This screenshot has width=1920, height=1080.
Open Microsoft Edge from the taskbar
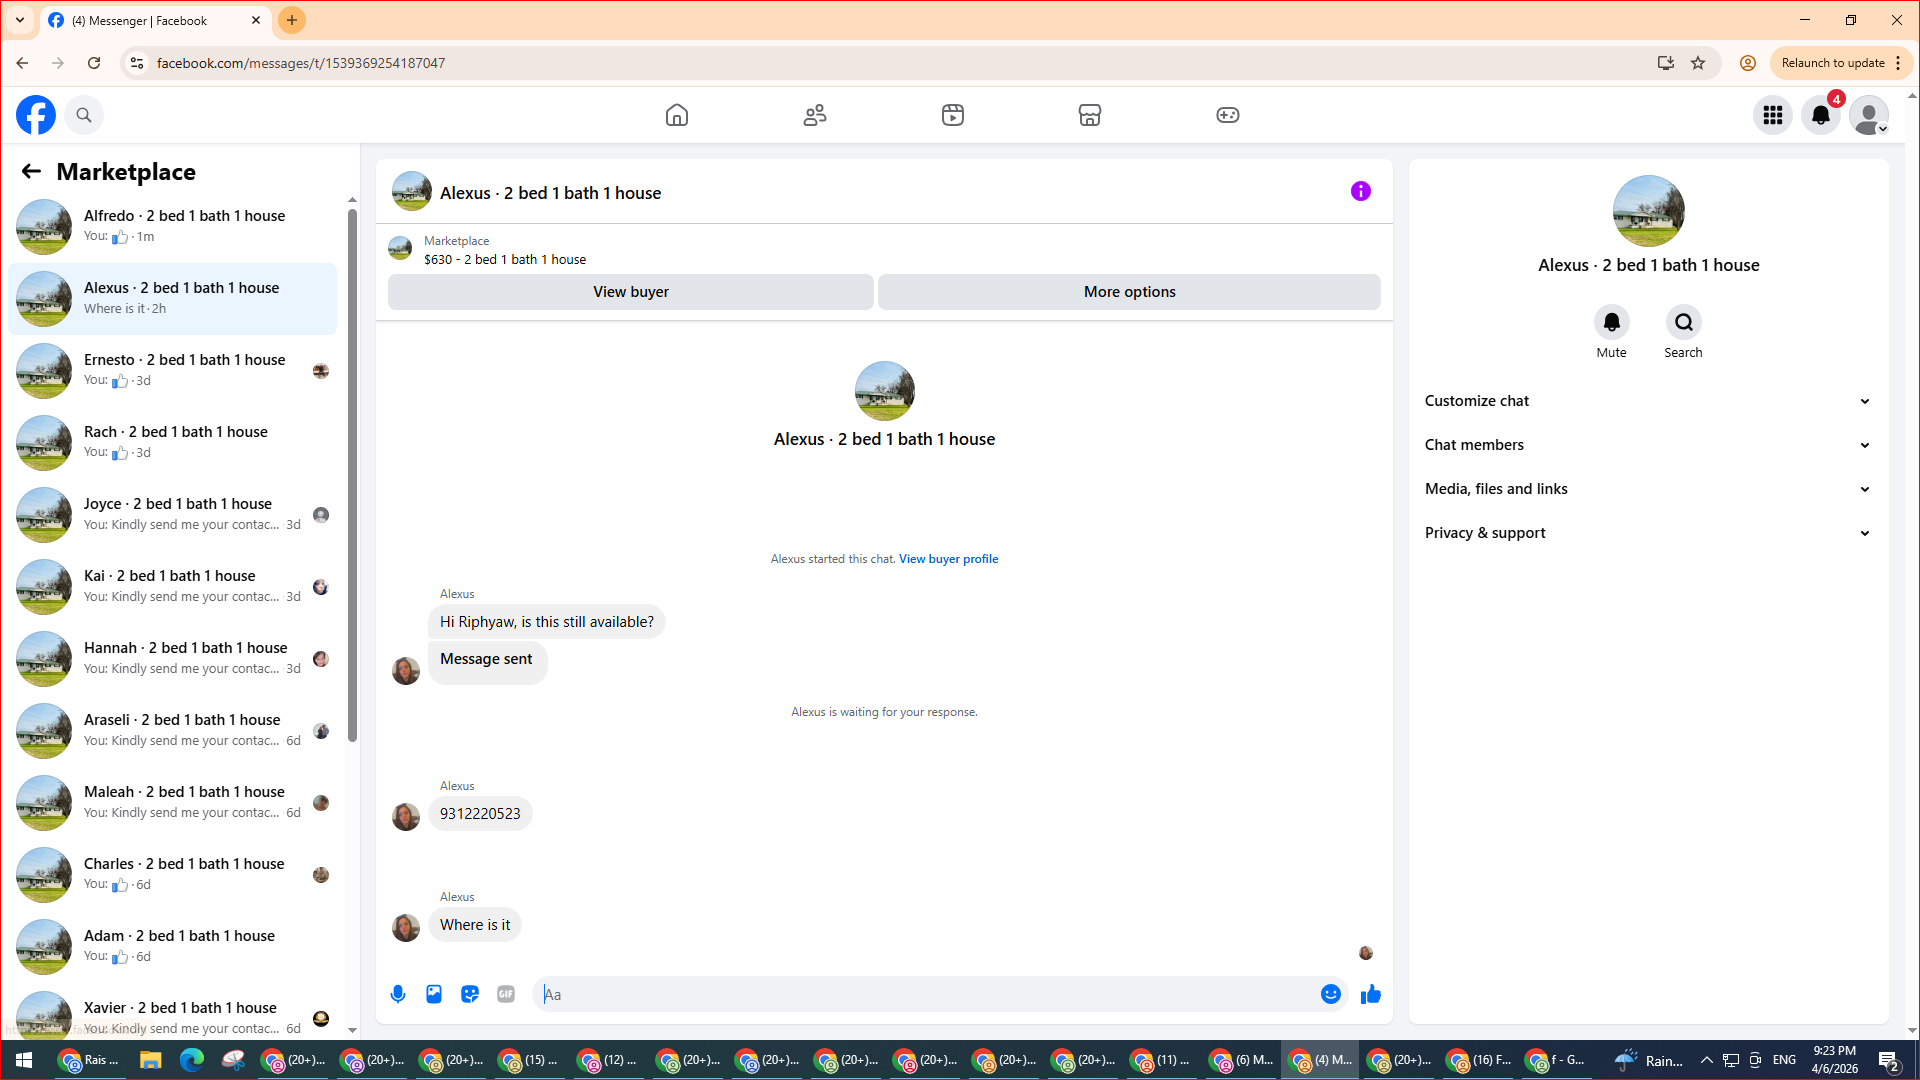pos(191,1060)
